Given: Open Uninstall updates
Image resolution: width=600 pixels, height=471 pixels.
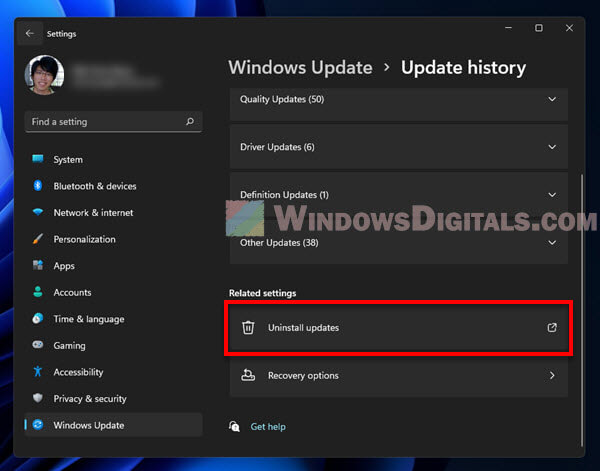Looking at the screenshot, I should 399,328.
